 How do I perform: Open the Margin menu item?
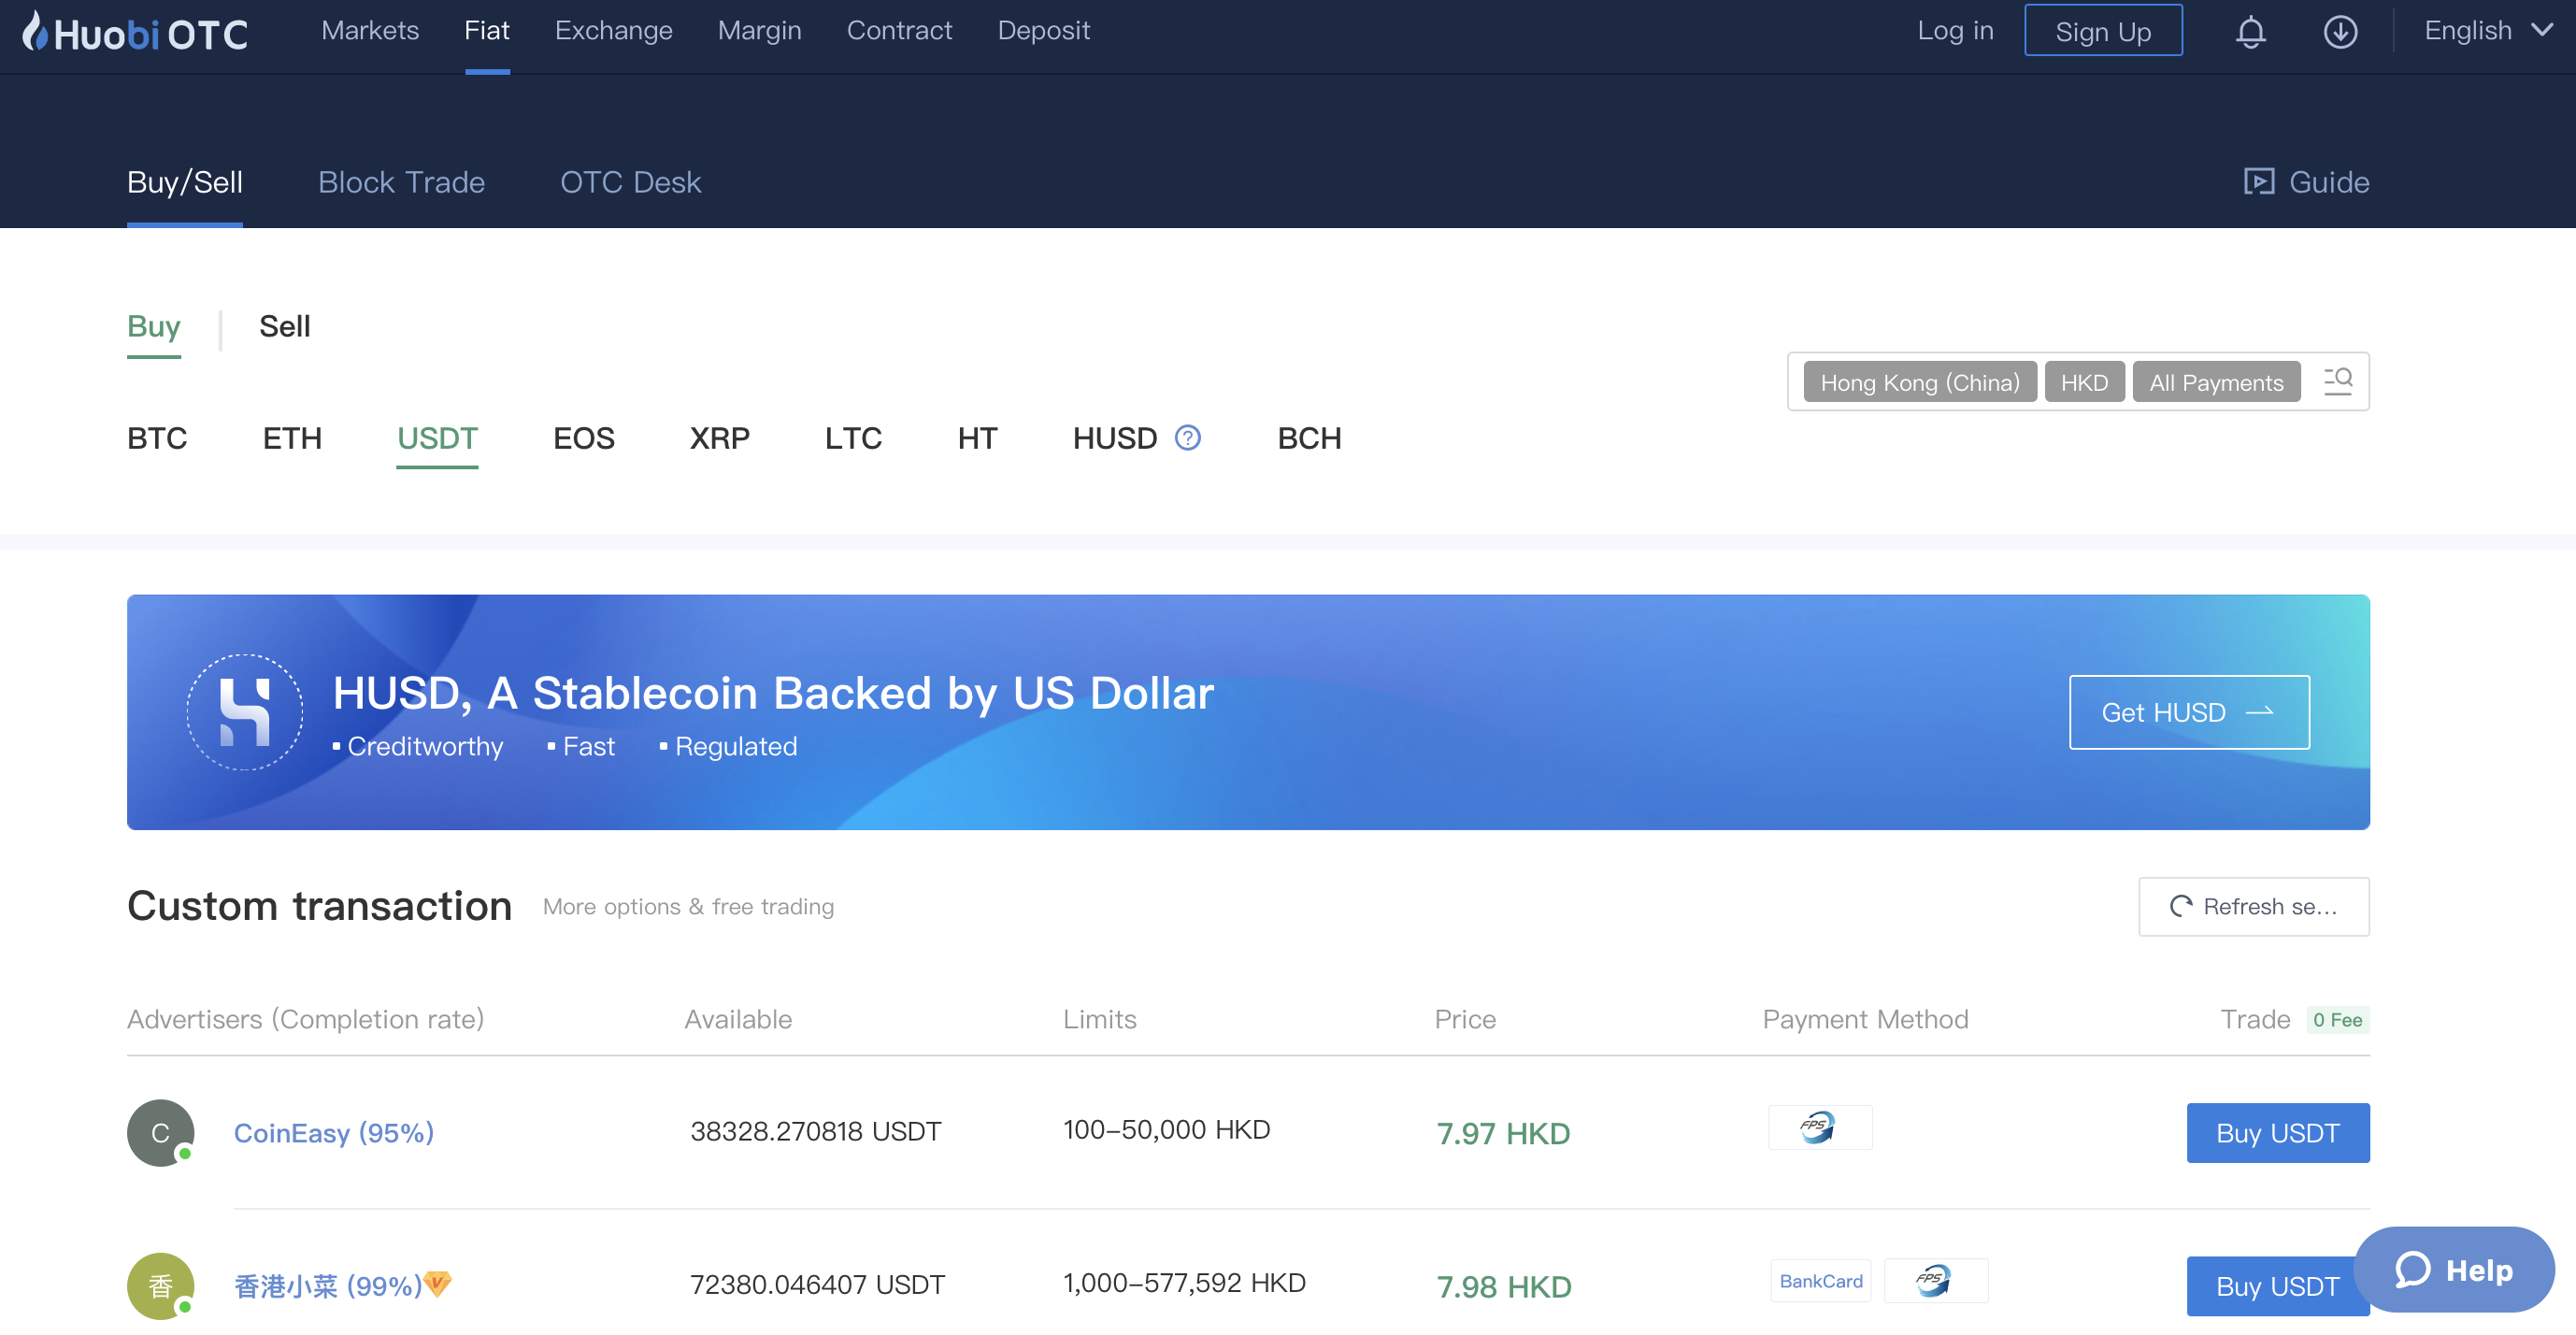pos(759,30)
